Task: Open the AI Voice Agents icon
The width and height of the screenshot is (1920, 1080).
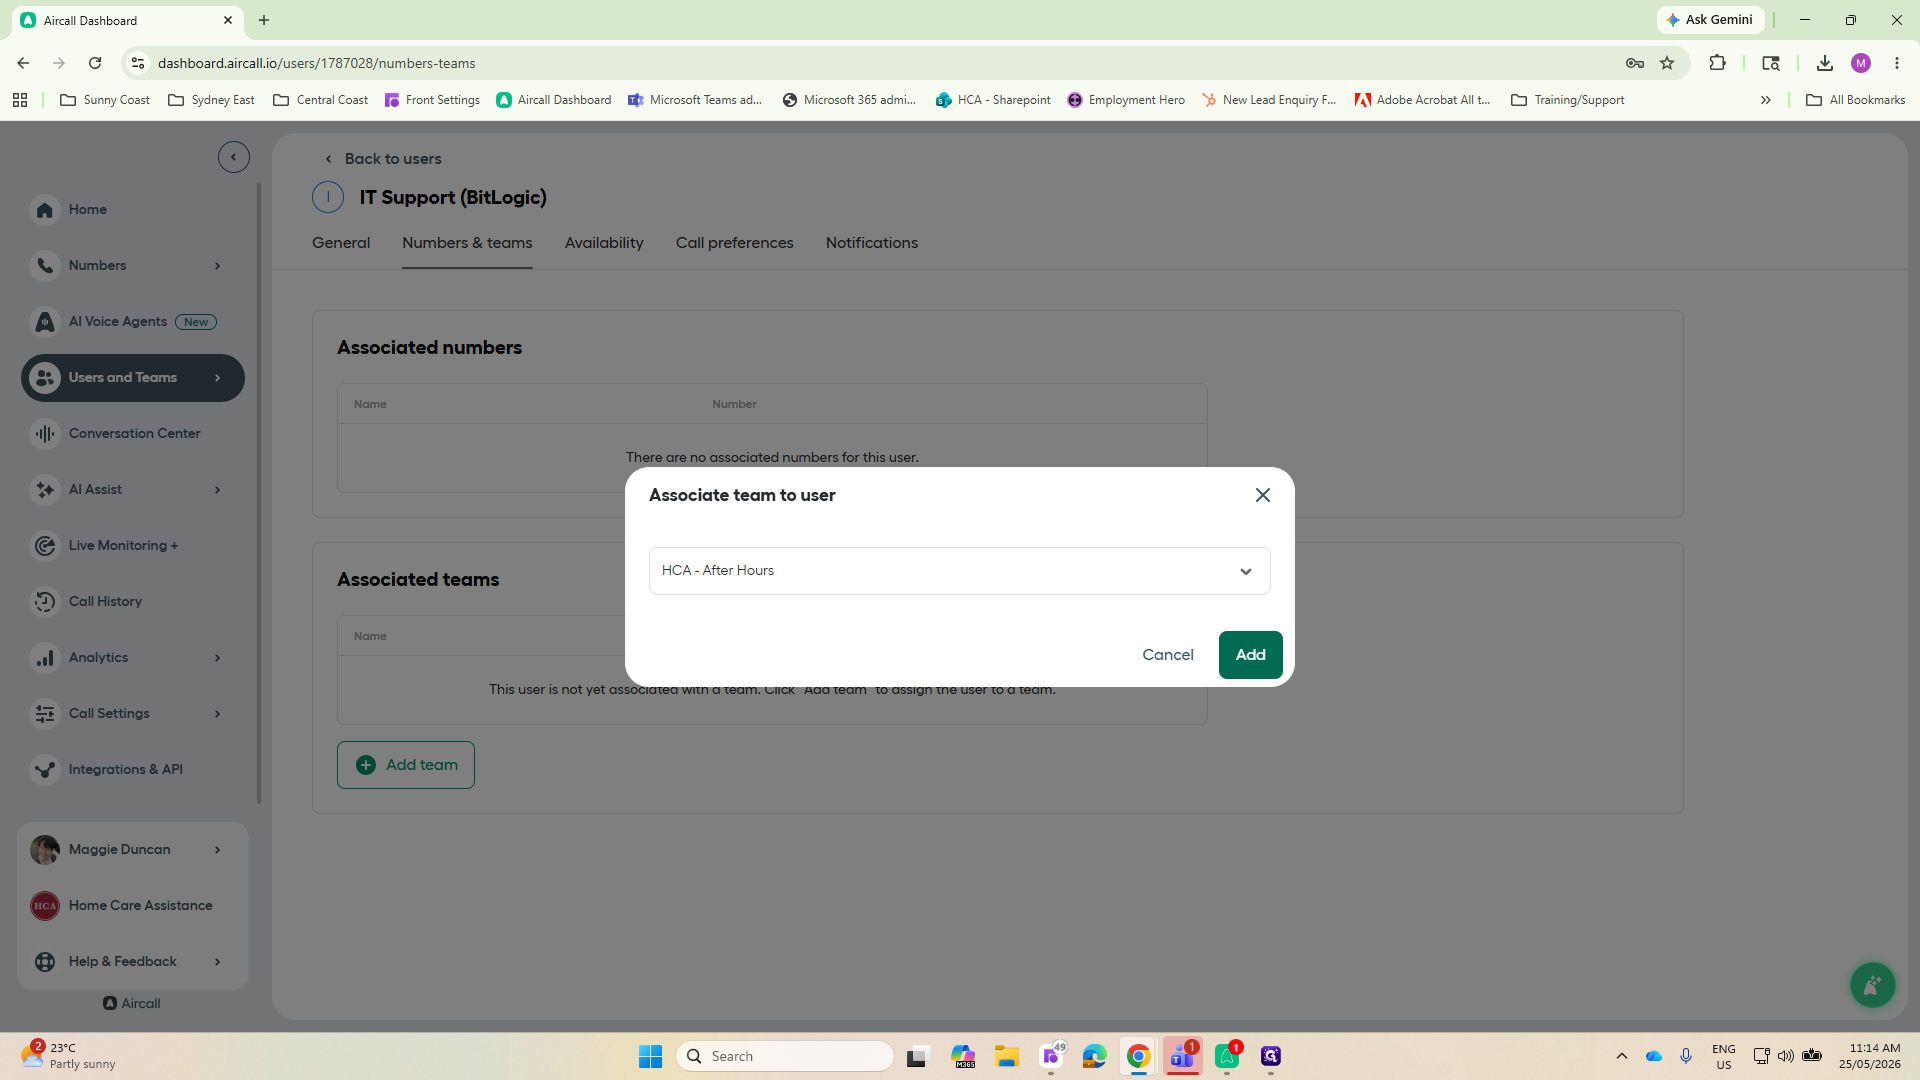Action: pos(45,322)
